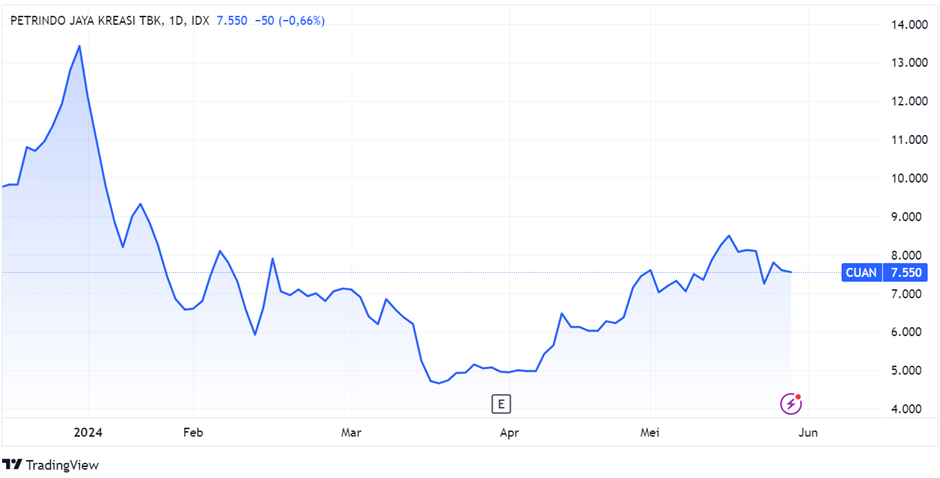940x478 pixels.
Task: Click the Jun time axis label
Action: tap(808, 432)
